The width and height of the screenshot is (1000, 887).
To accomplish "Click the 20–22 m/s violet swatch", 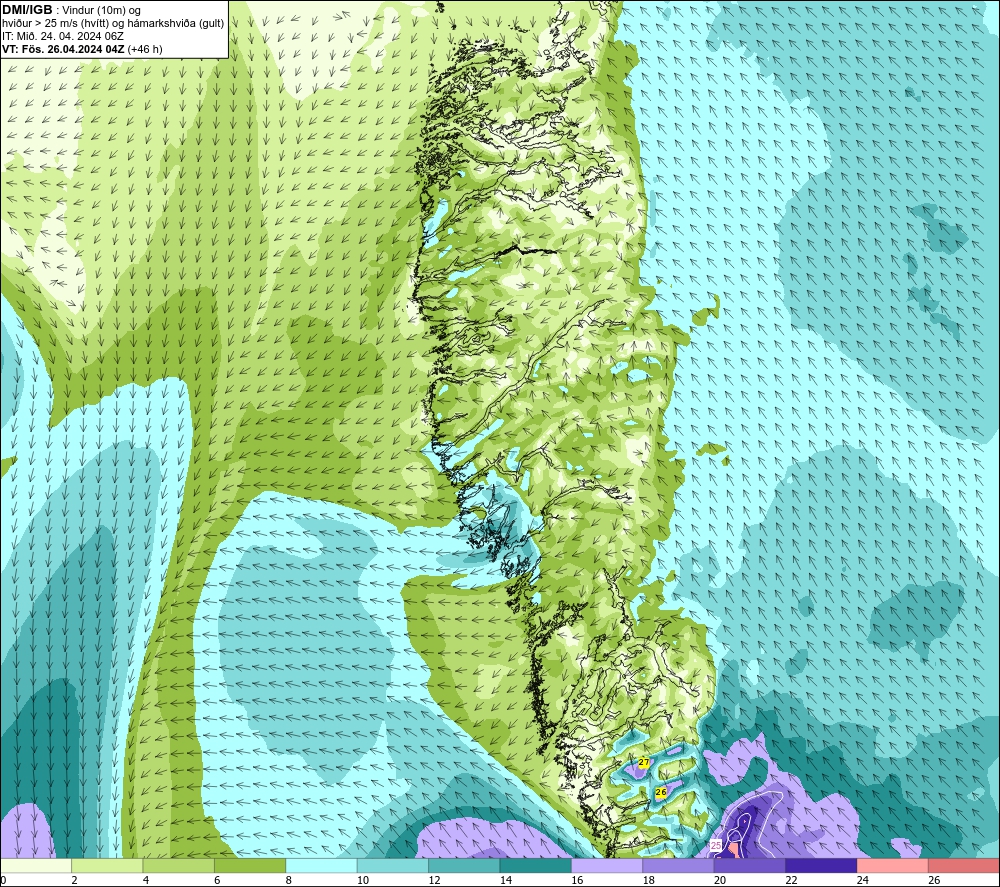I will pos(750,866).
